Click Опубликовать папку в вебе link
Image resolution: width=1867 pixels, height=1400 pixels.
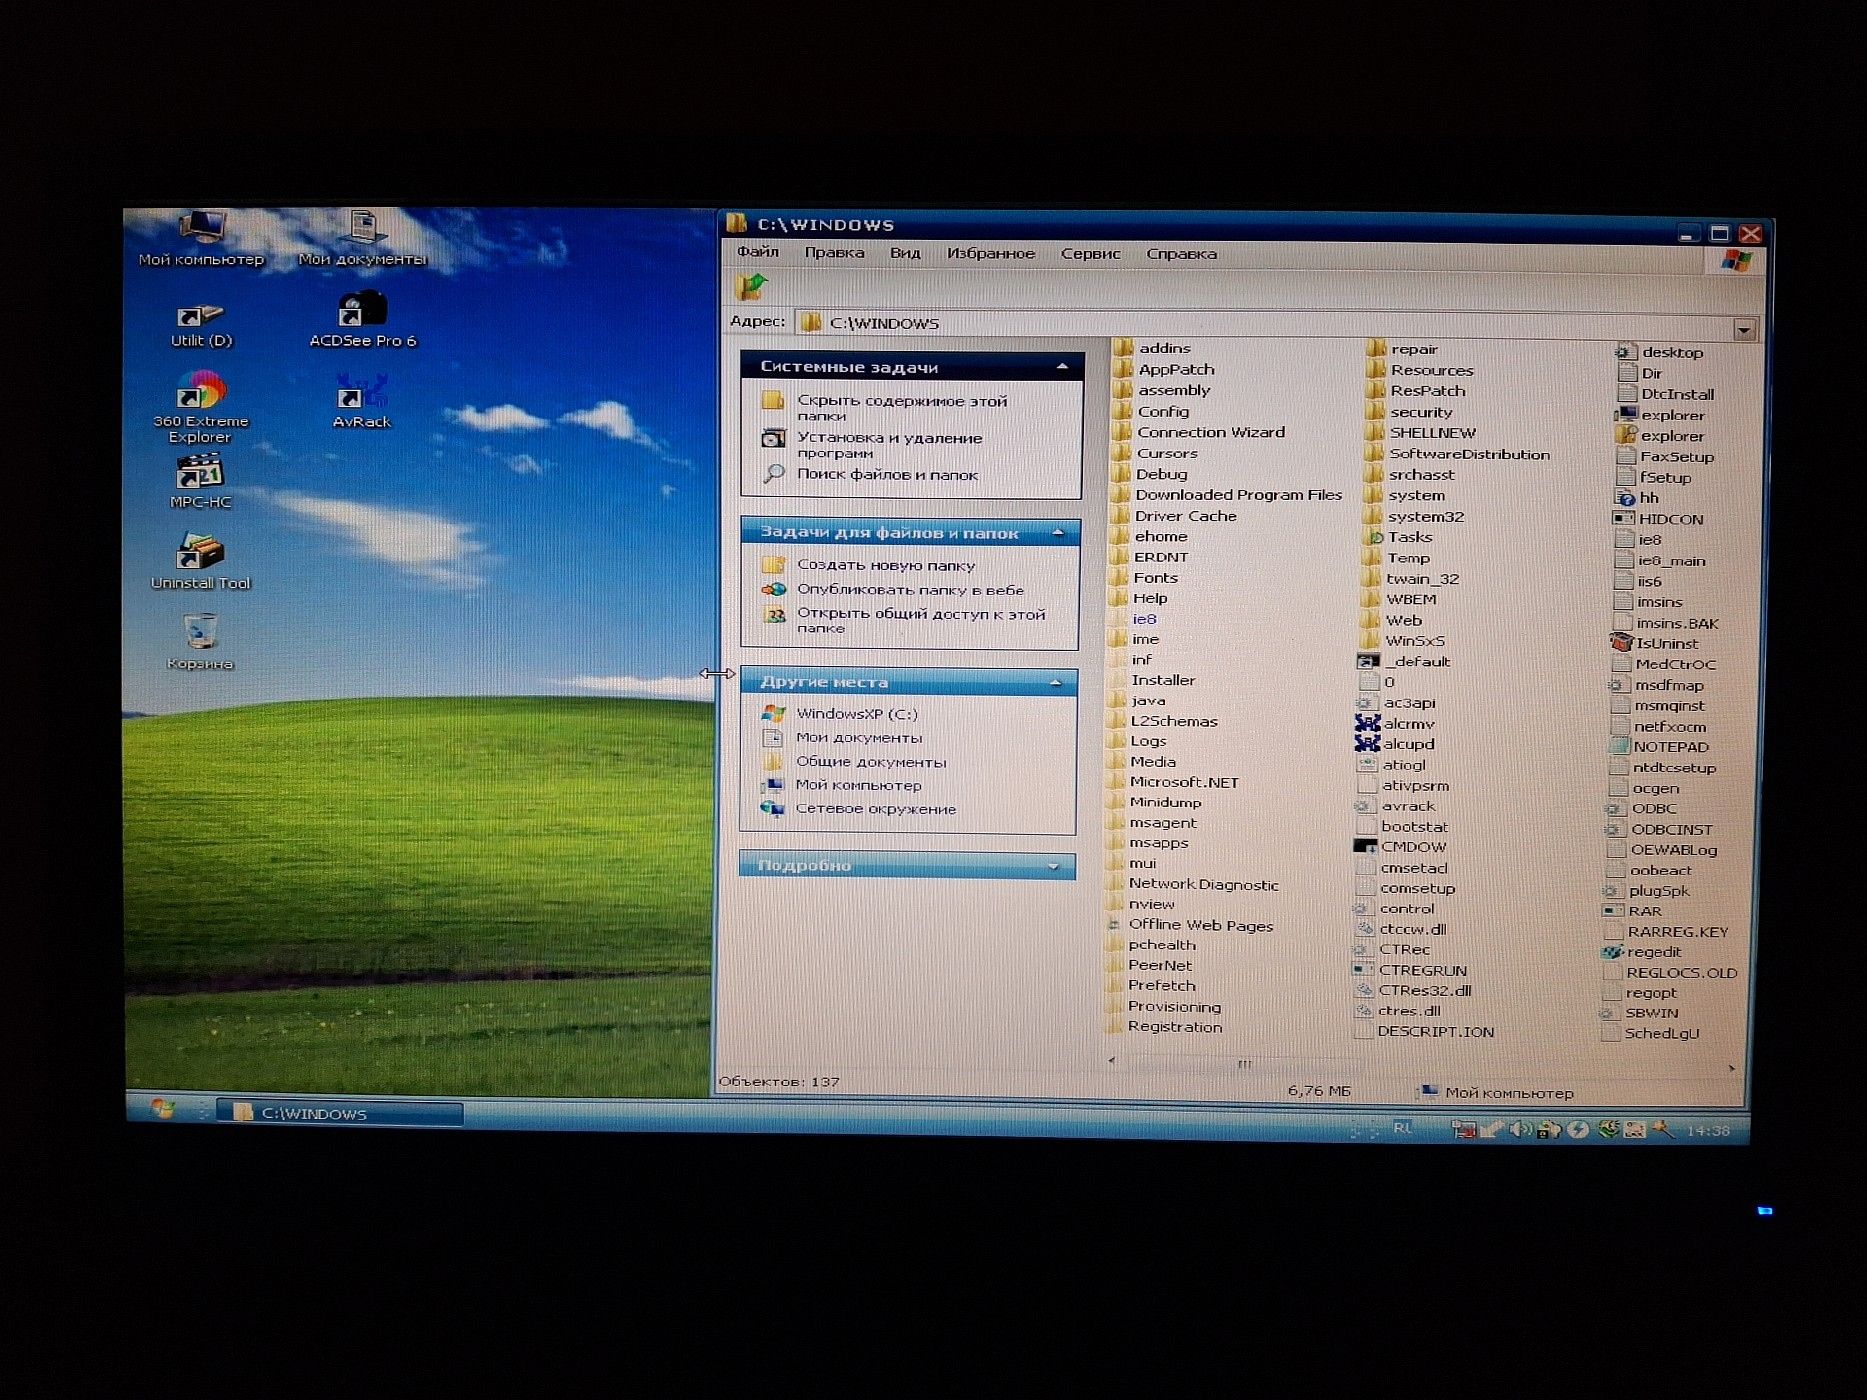(910, 590)
